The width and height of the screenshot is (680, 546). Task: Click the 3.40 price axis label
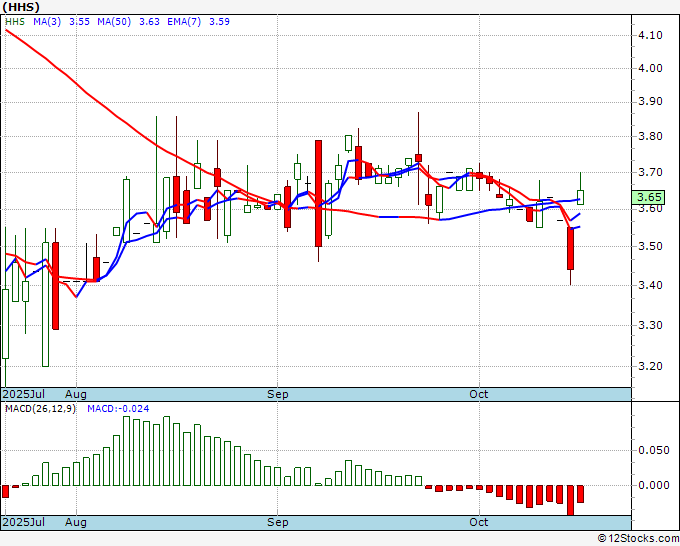[651, 285]
